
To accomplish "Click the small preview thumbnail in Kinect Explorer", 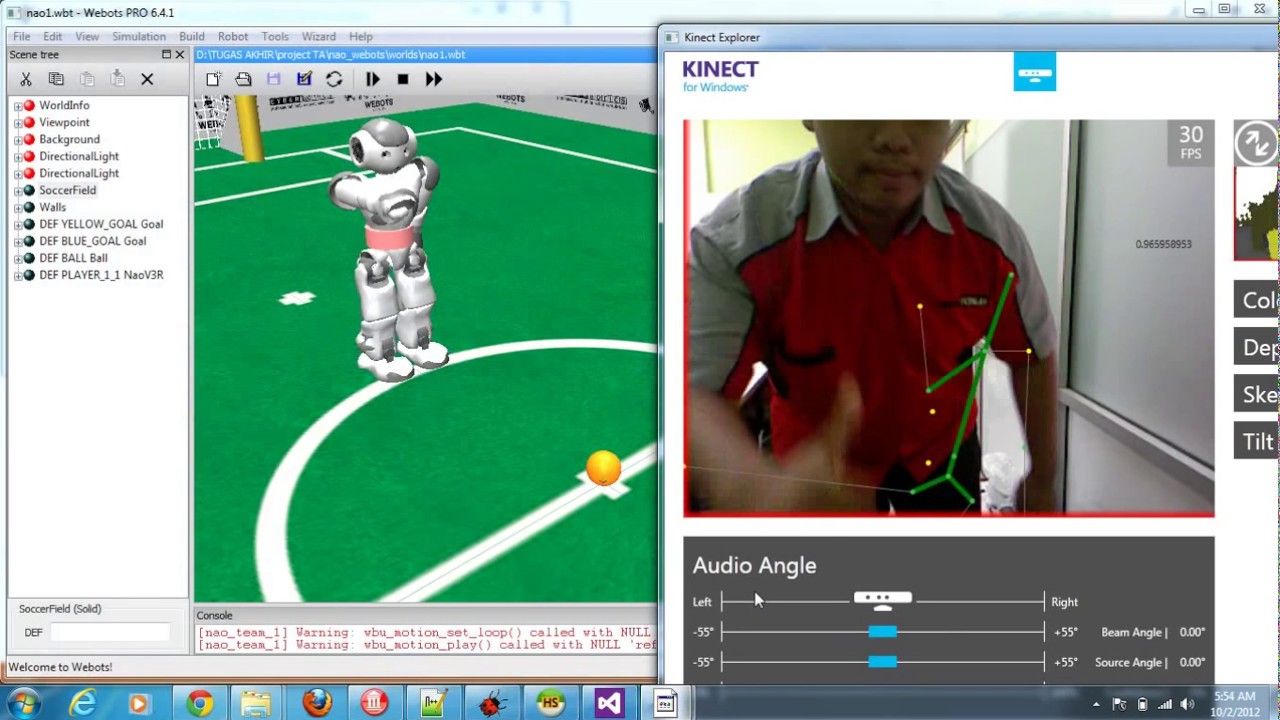I will click(1257, 213).
